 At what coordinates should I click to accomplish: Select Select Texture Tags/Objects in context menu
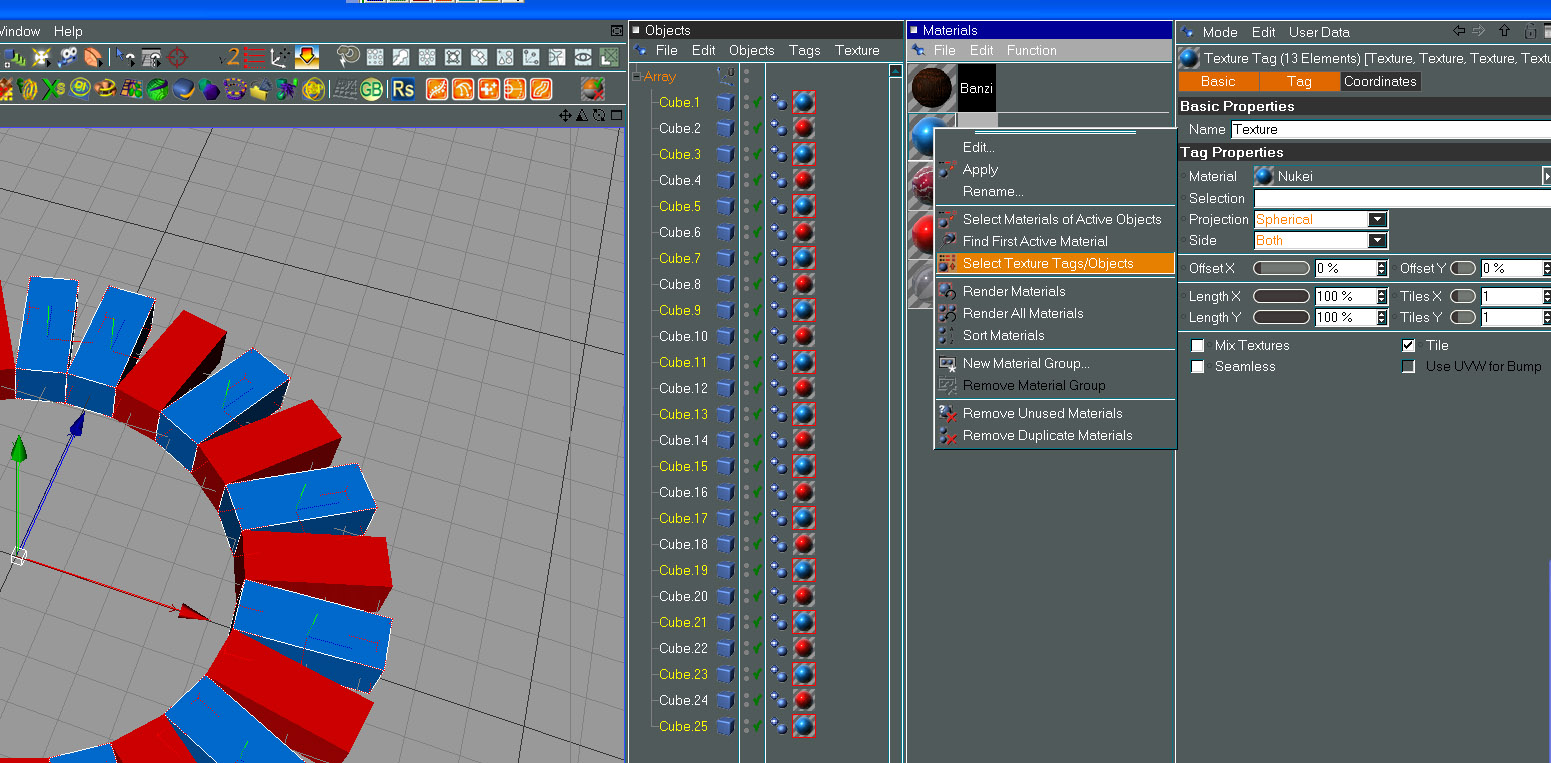[x=1055, y=263]
